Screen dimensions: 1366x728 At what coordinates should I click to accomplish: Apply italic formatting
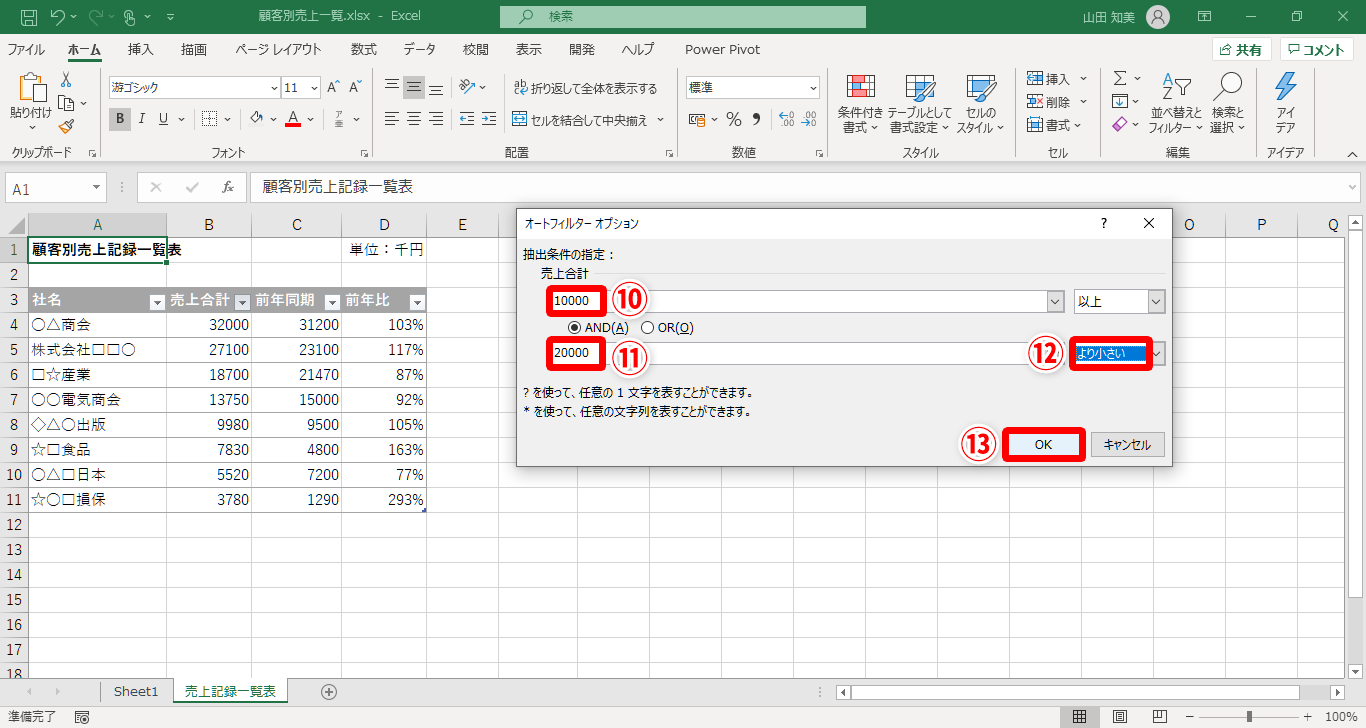click(x=142, y=119)
